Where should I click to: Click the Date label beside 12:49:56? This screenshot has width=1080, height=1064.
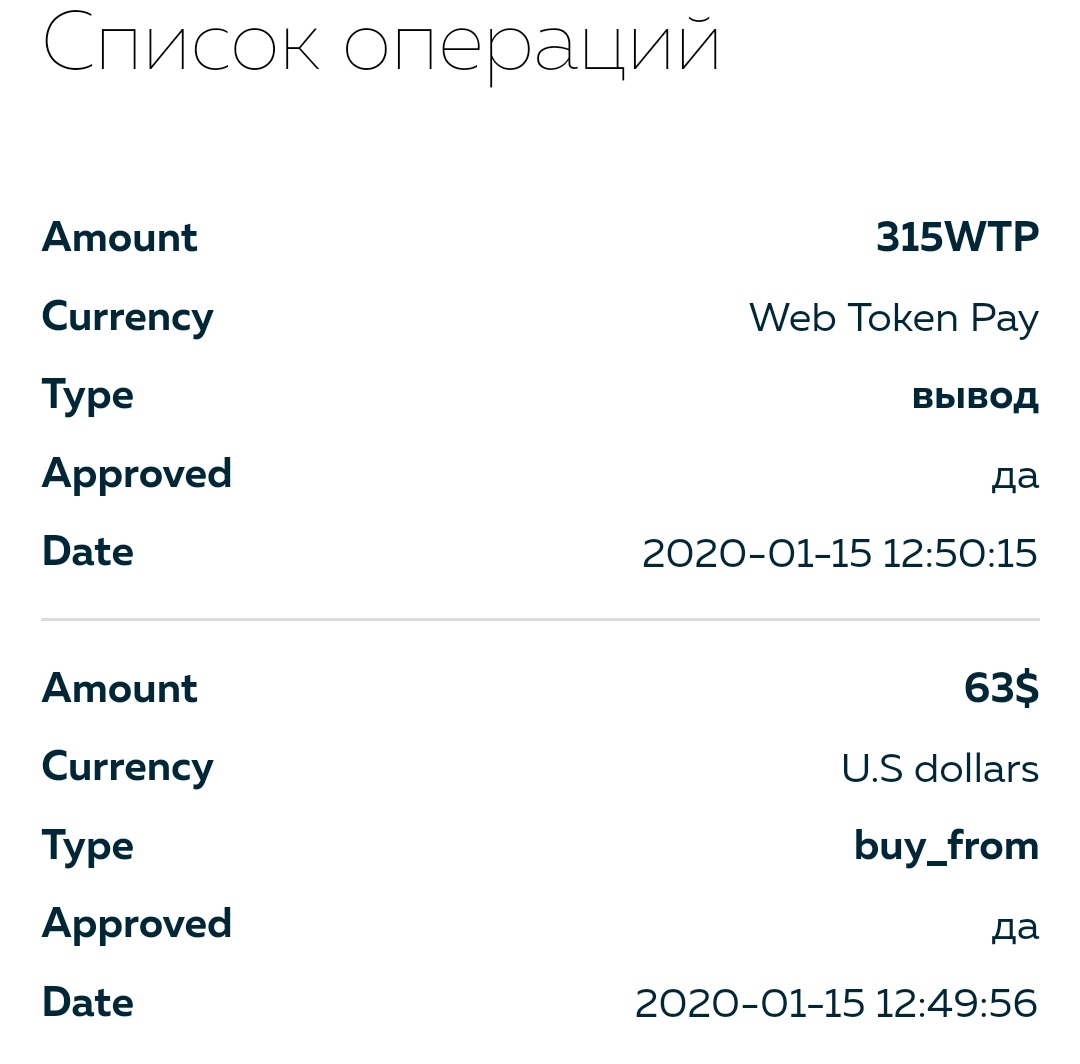pyautogui.click(x=88, y=1003)
